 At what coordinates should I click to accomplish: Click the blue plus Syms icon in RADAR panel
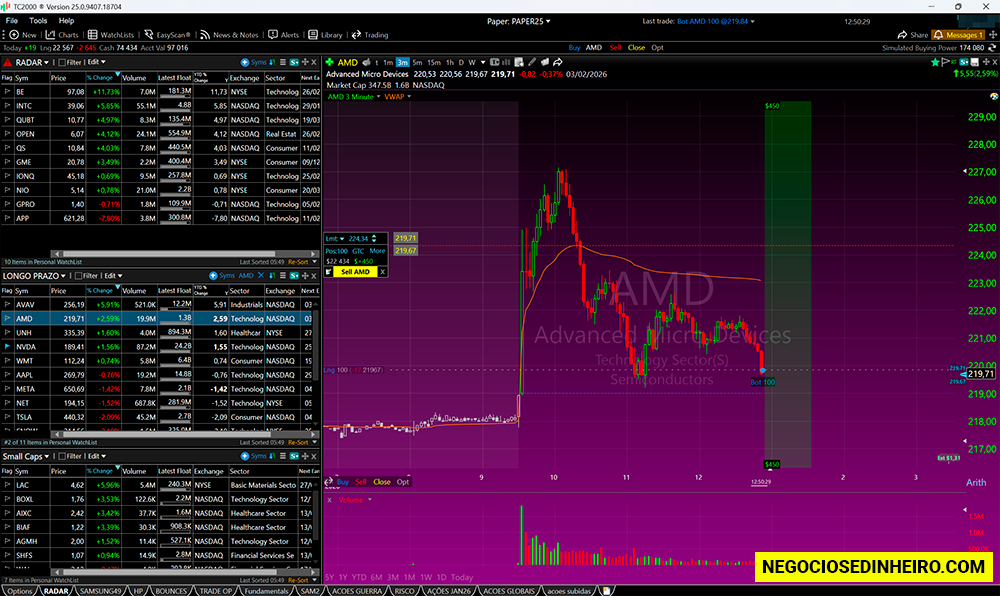tap(245, 62)
